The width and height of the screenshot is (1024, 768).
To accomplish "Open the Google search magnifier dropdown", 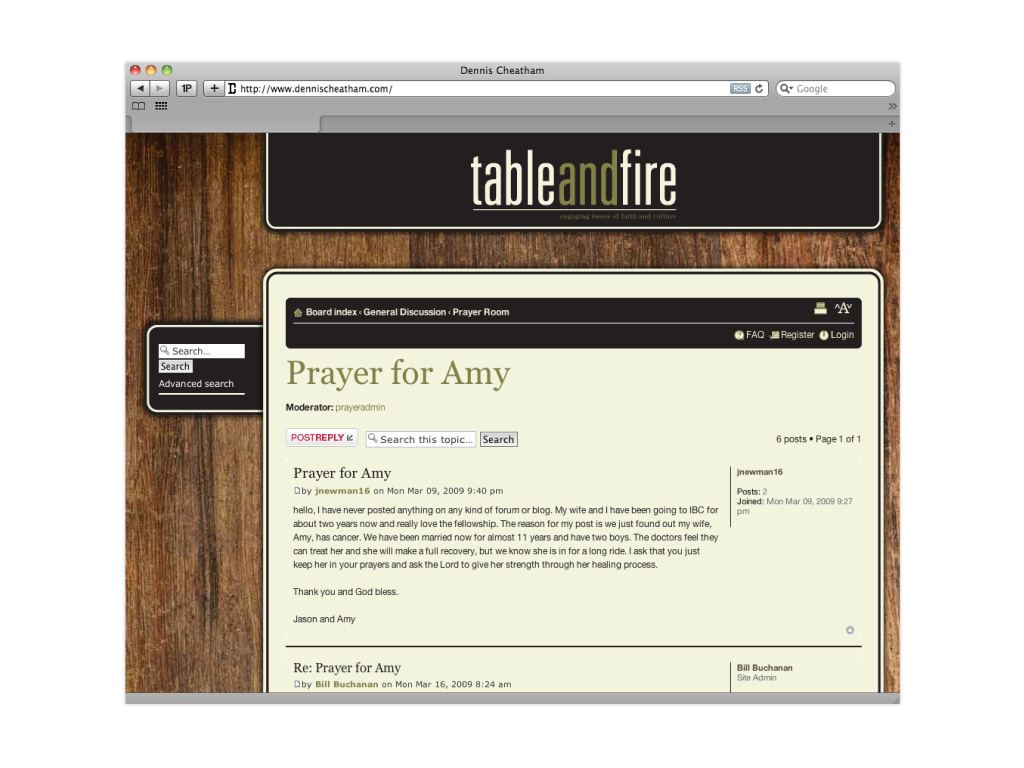I will (786, 89).
